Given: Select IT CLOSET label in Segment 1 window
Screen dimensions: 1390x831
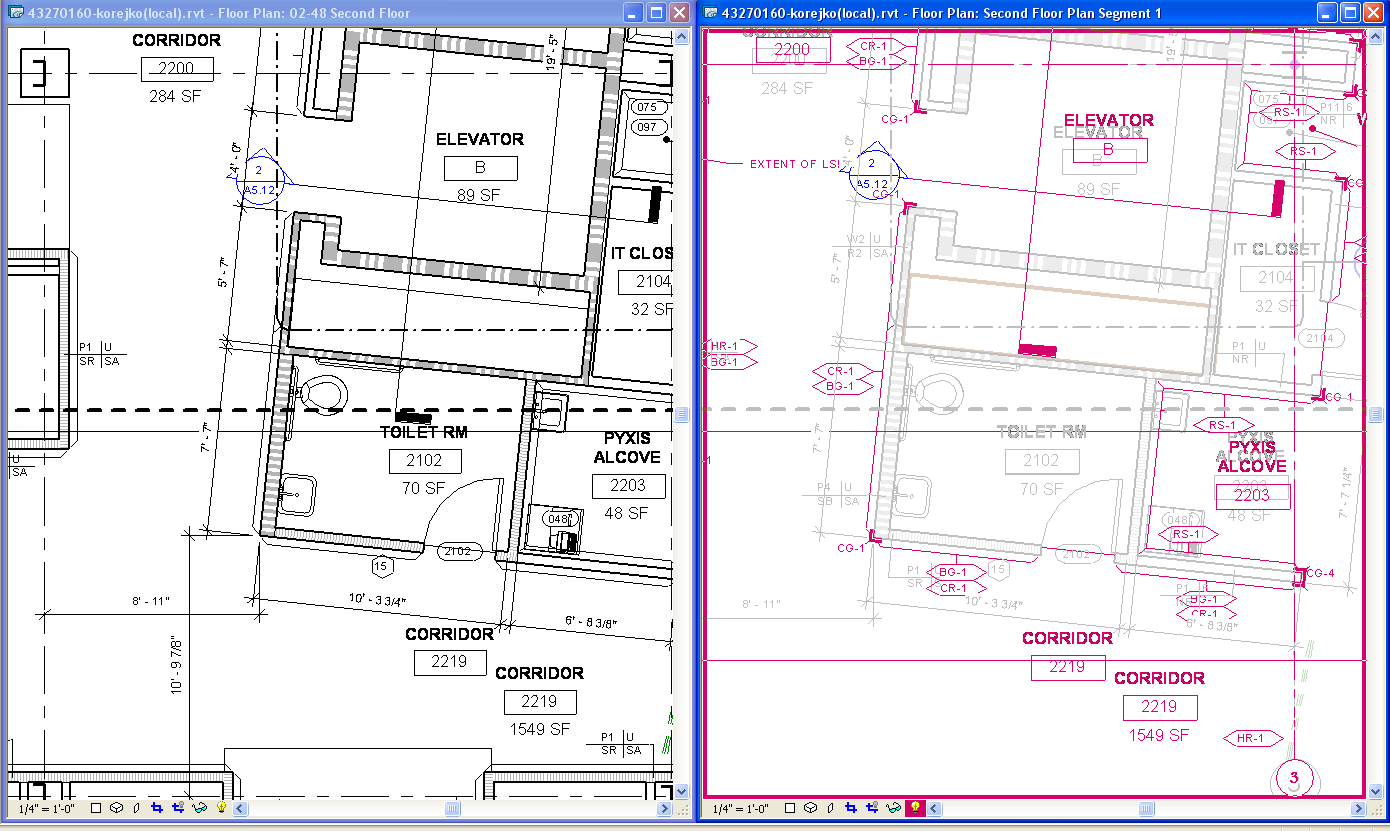Looking at the screenshot, I should coord(1276,250).
